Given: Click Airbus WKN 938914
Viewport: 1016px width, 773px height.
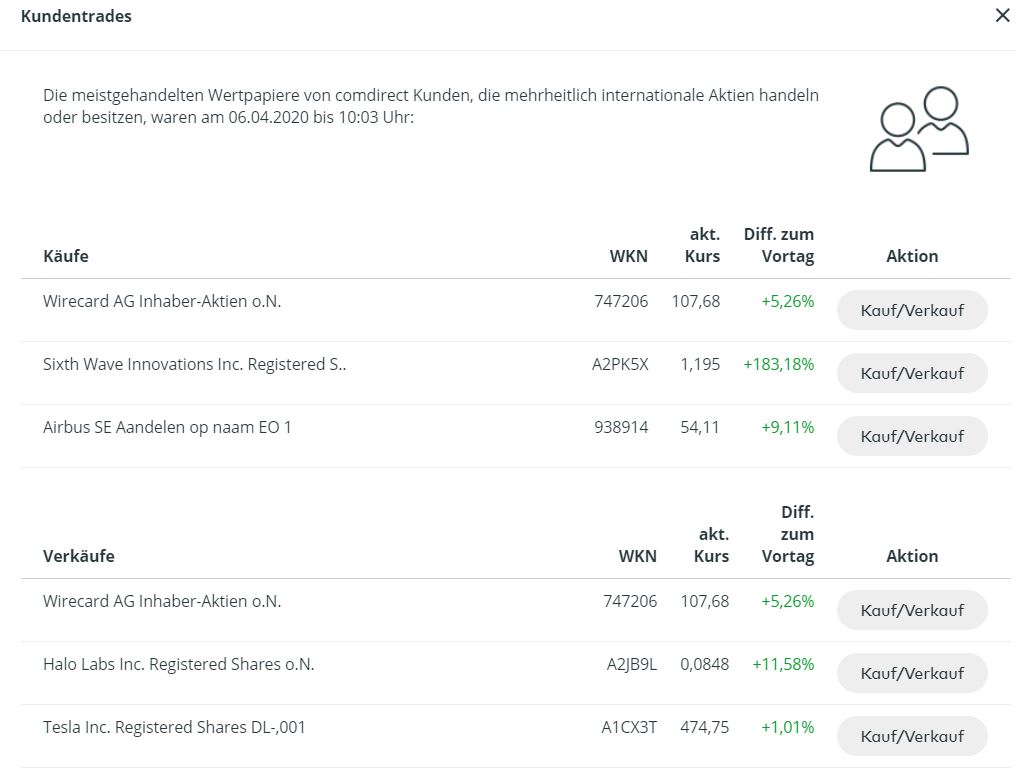Looking at the screenshot, I should point(621,427).
